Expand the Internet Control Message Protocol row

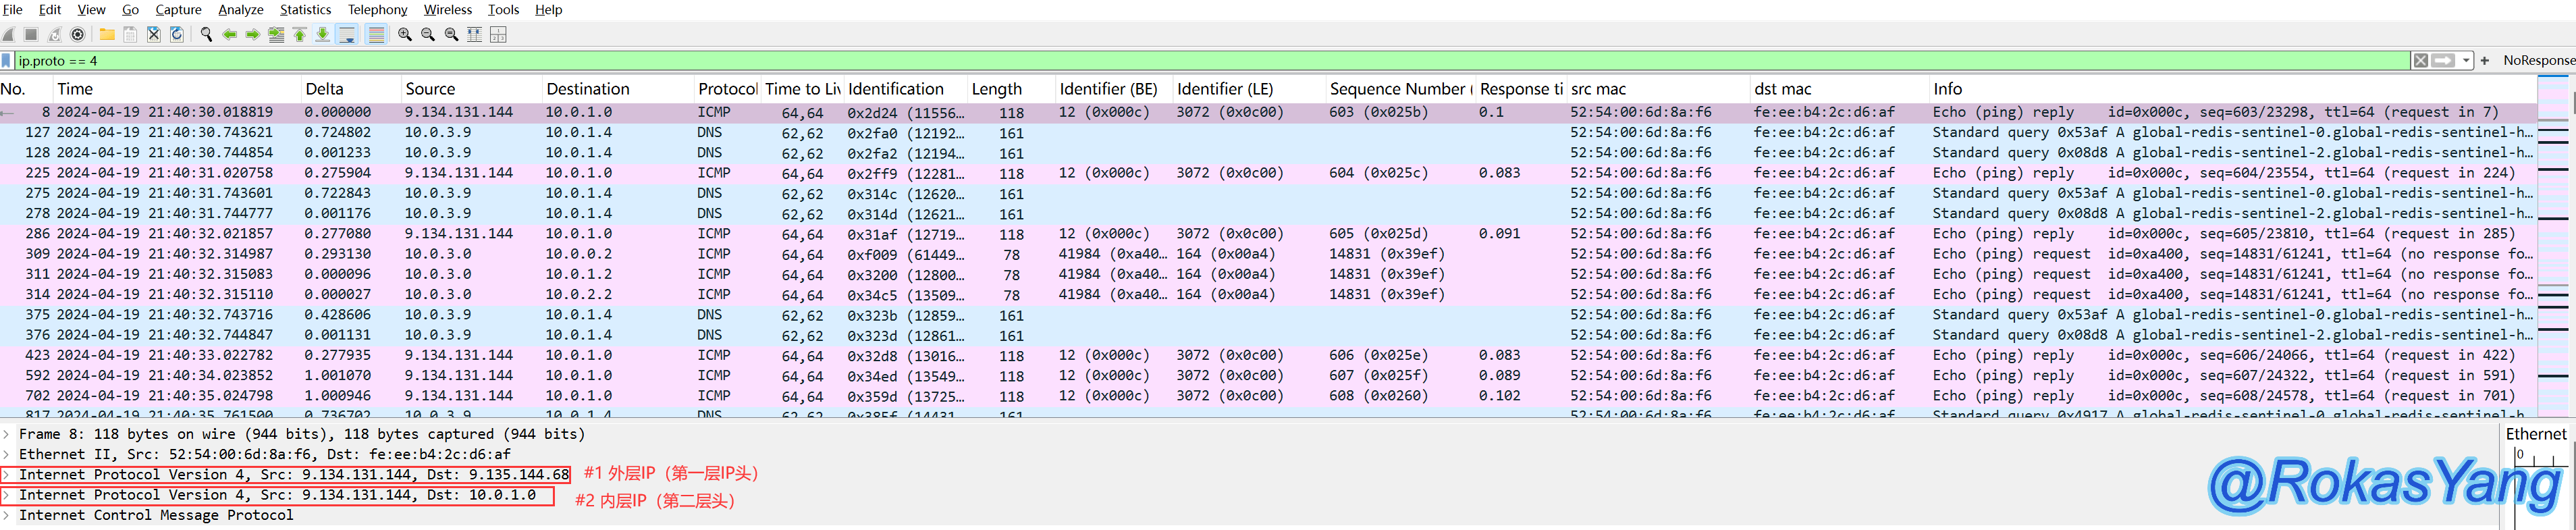(7, 516)
